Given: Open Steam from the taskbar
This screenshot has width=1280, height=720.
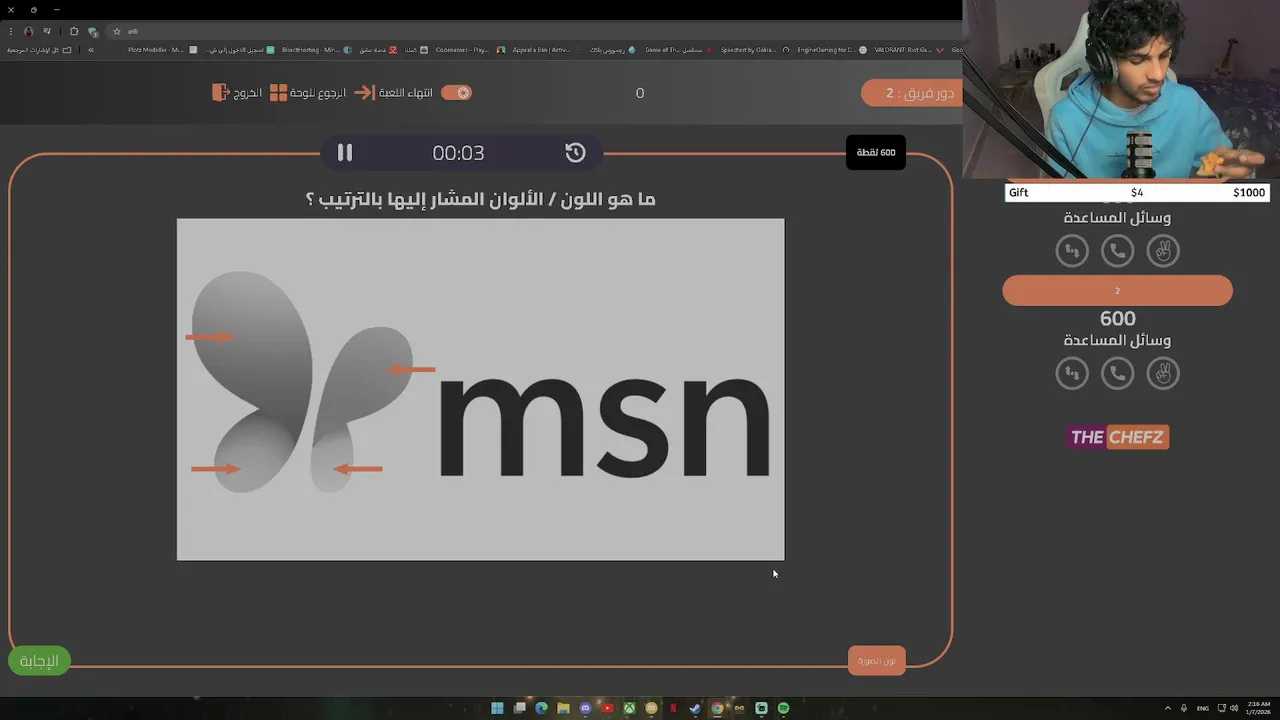Looking at the screenshot, I should 695,708.
